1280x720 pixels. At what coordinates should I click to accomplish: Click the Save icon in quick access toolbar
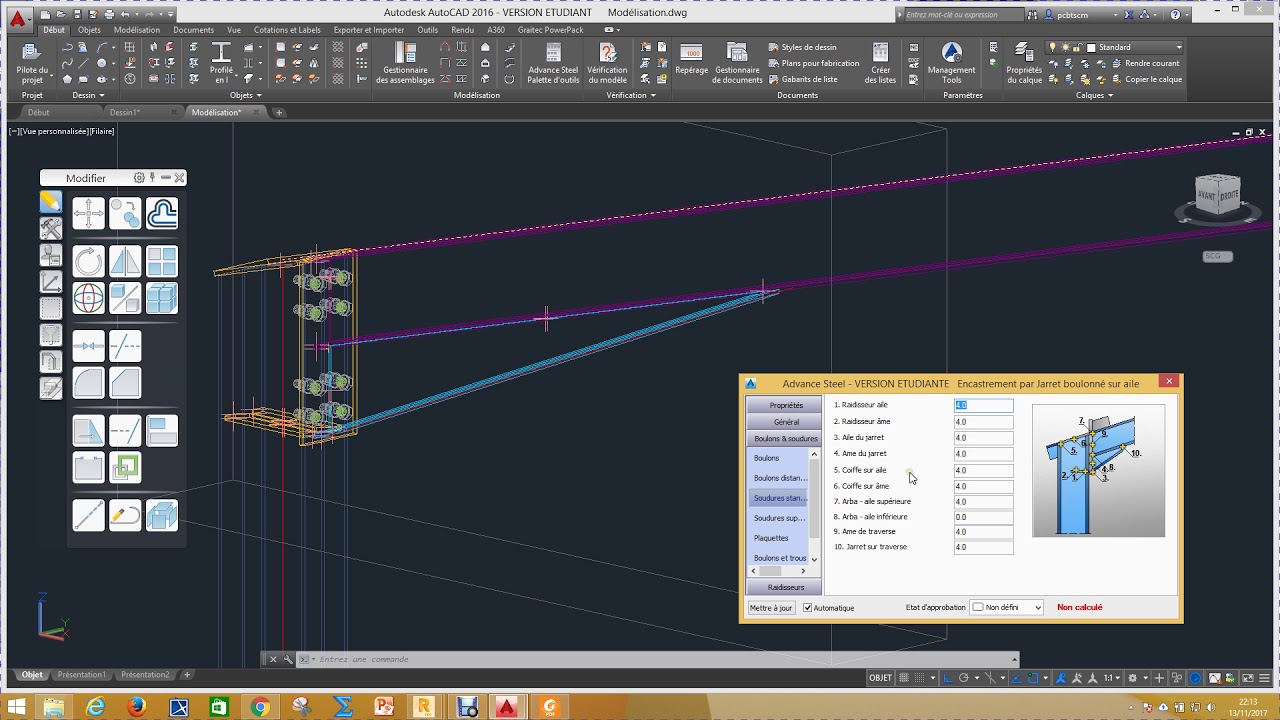[x=75, y=15]
